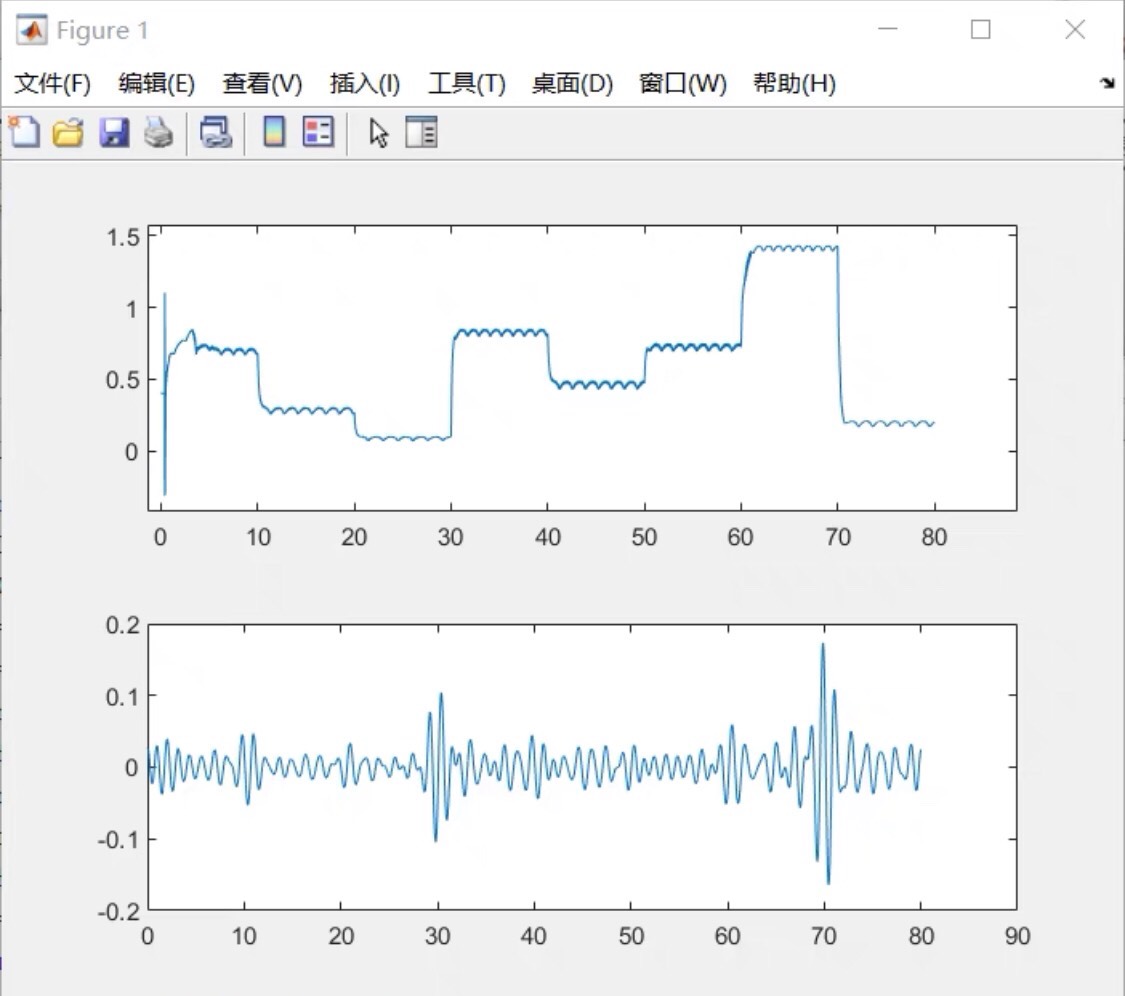The width and height of the screenshot is (1125, 996).
Task: Open the 窗口(W) menu
Action: click(x=682, y=83)
